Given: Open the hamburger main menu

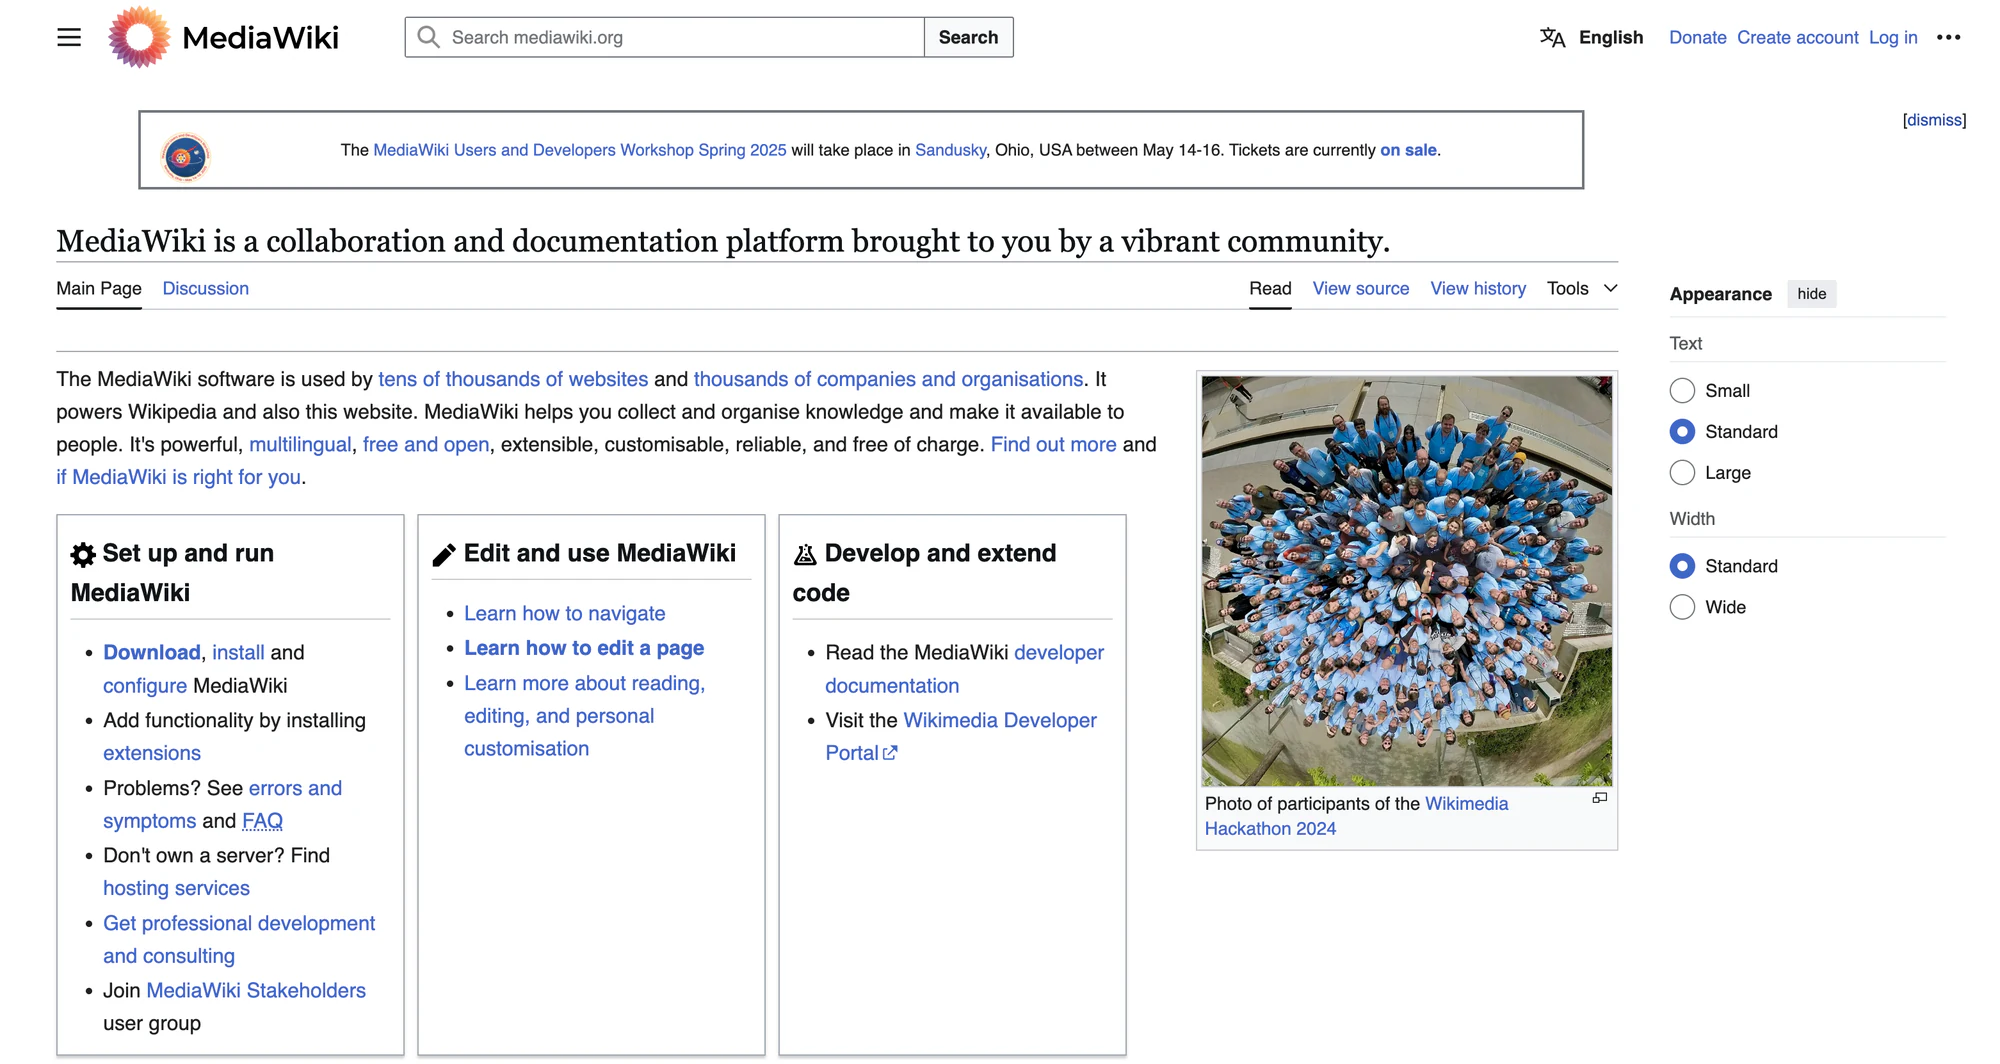Looking at the screenshot, I should point(69,38).
